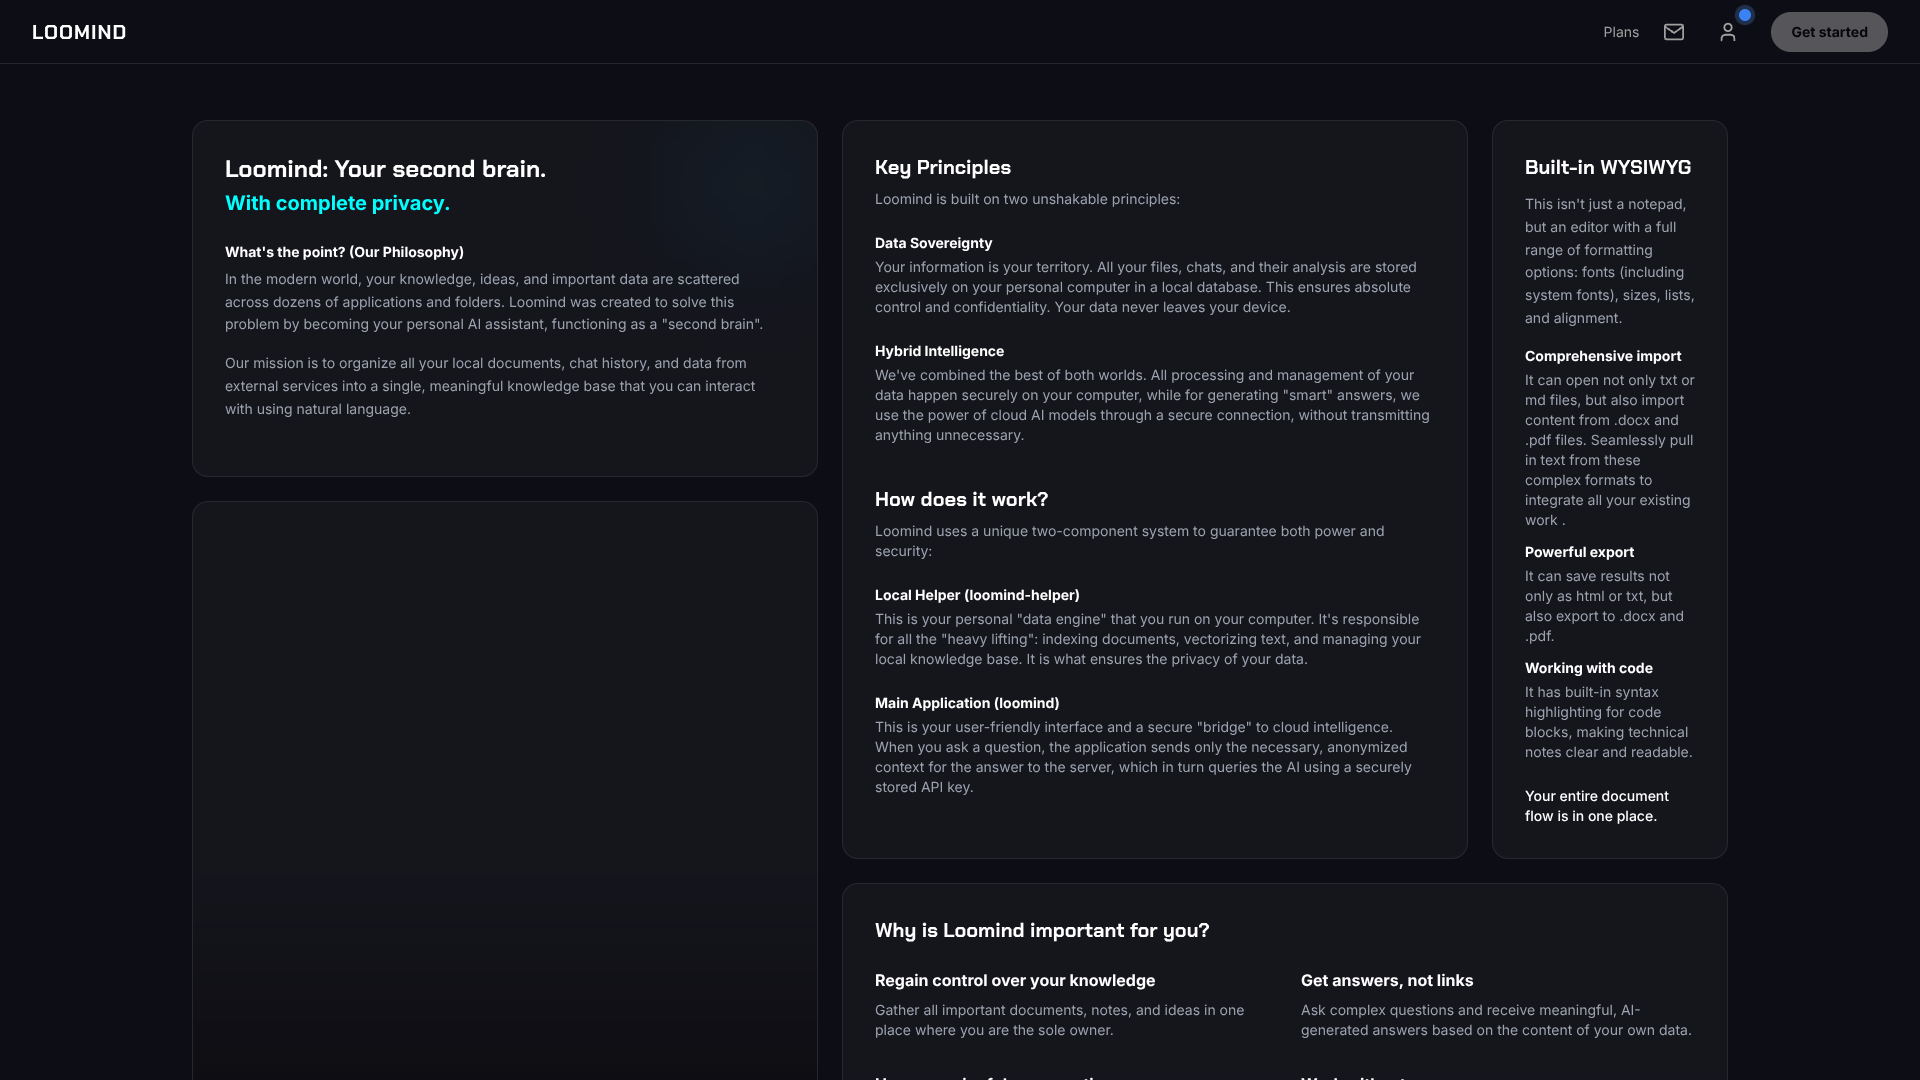Click the user account icon

[1729, 31]
